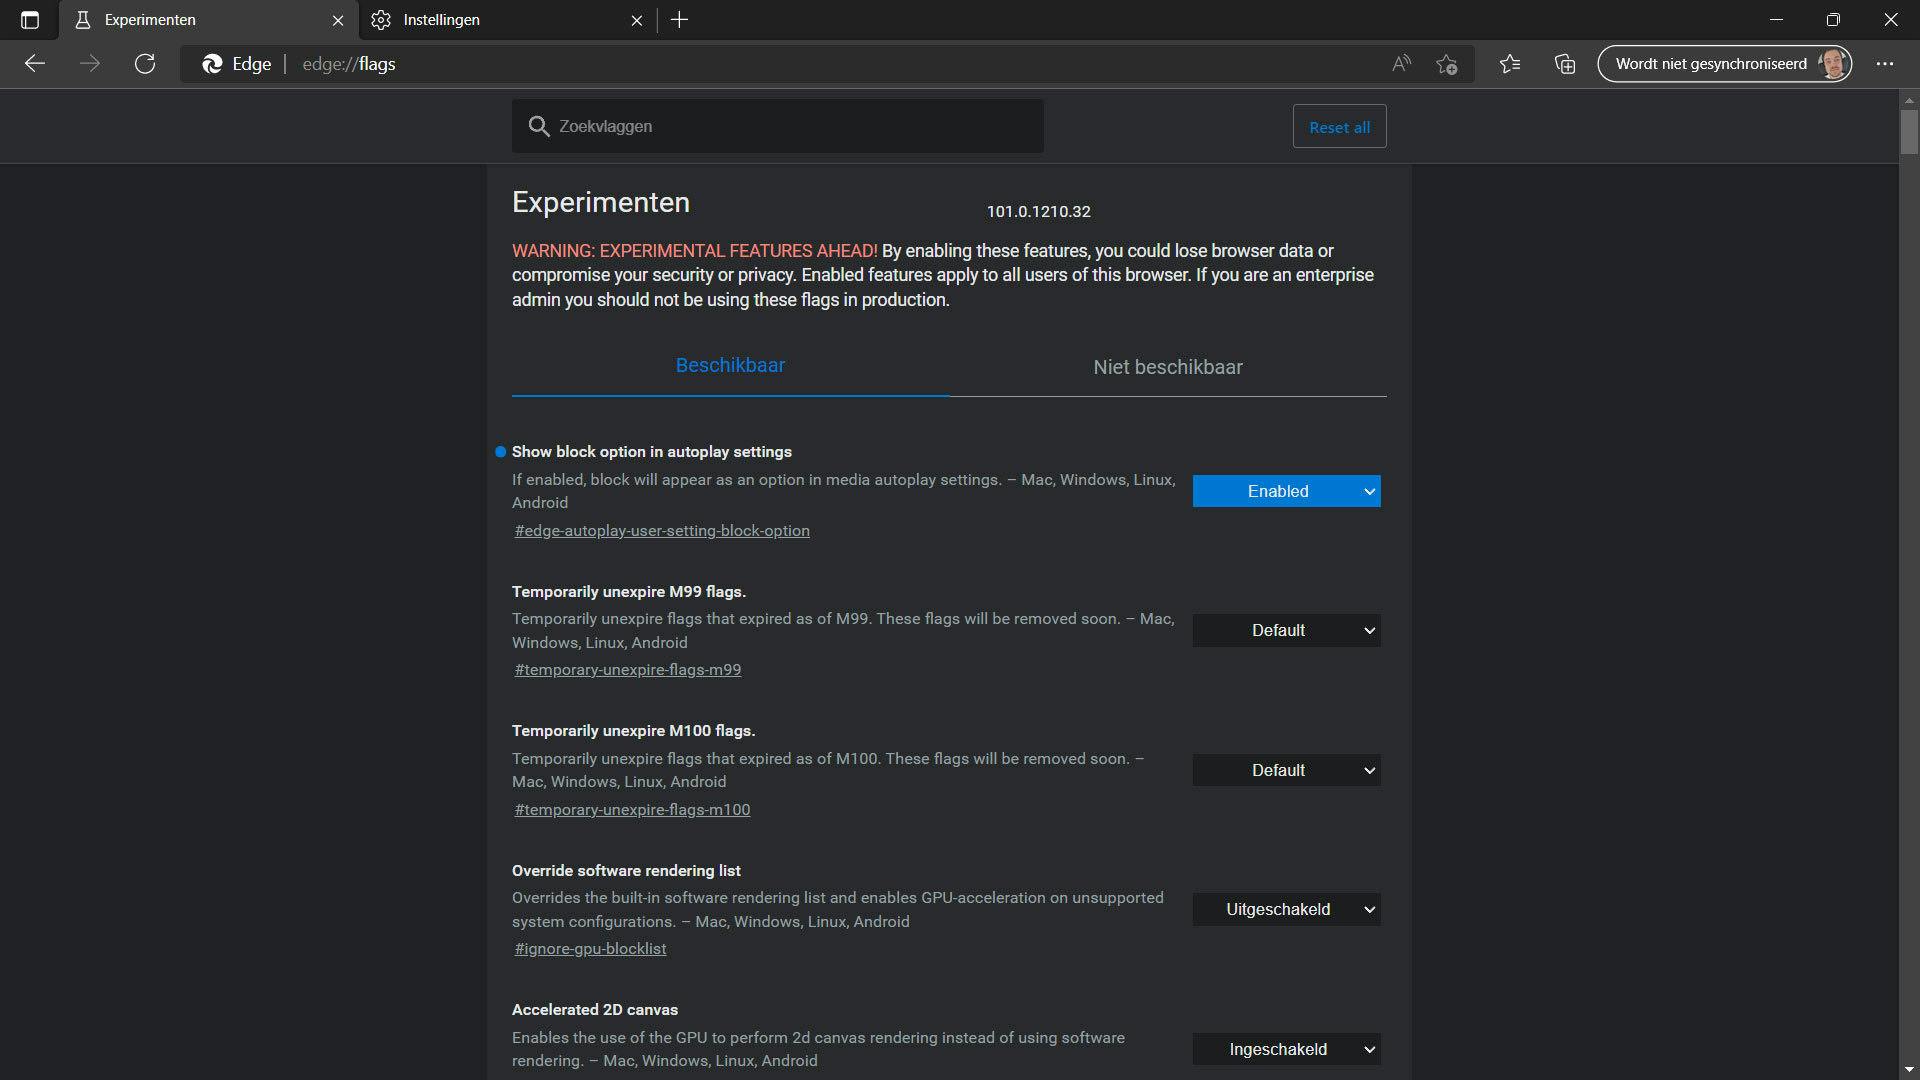Click the Reset all button
This screenshot has width=1920, height=1080.
coord(1339,127)
